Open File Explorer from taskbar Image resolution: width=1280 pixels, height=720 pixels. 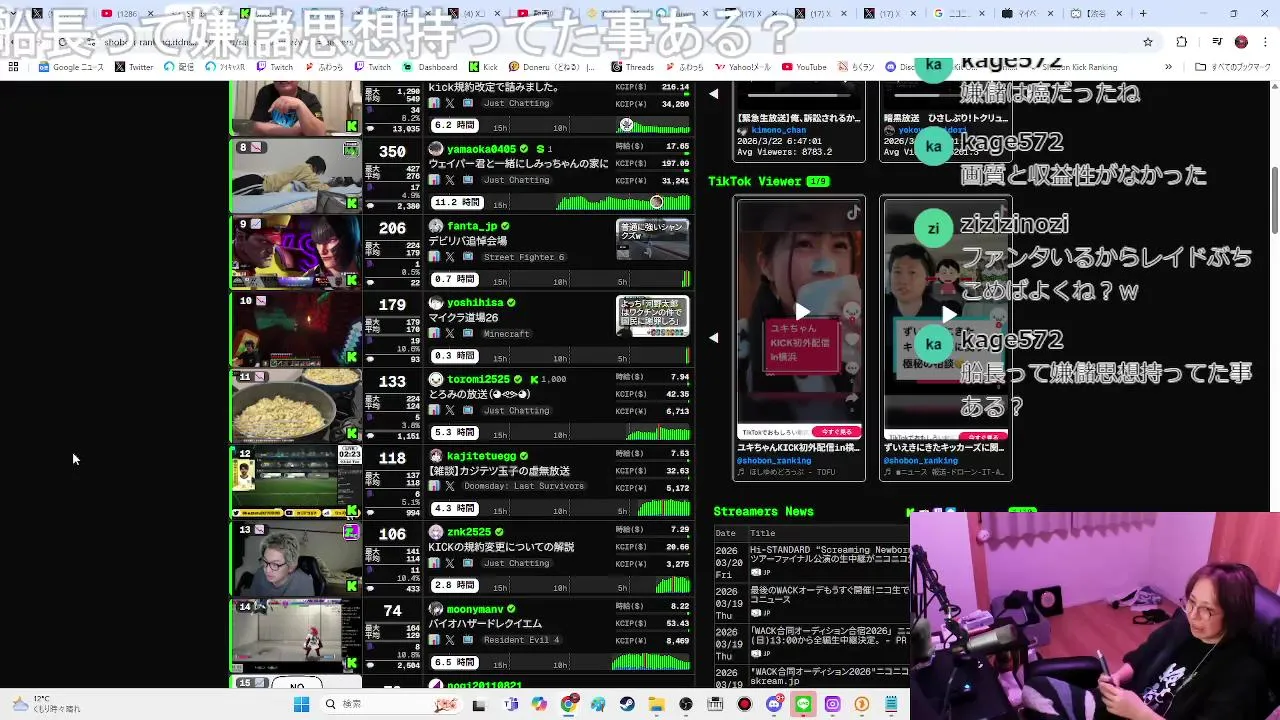[x=656, y=704]
